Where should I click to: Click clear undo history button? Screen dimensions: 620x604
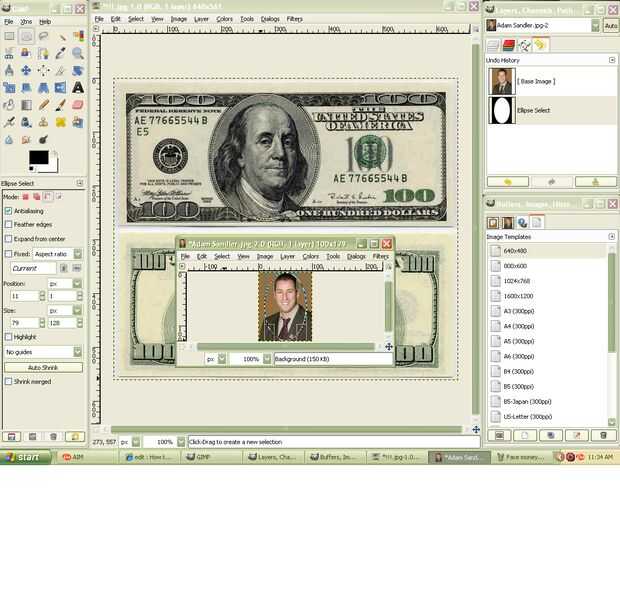point(595,182)
